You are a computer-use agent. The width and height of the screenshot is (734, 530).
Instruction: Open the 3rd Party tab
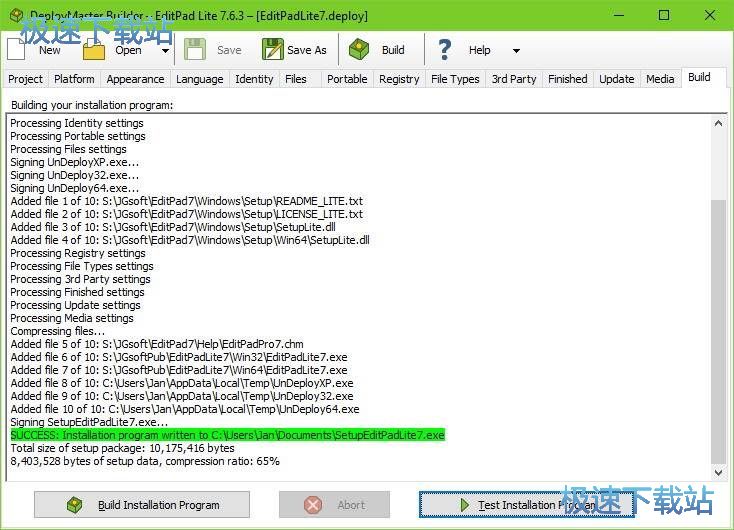point(514,79)
